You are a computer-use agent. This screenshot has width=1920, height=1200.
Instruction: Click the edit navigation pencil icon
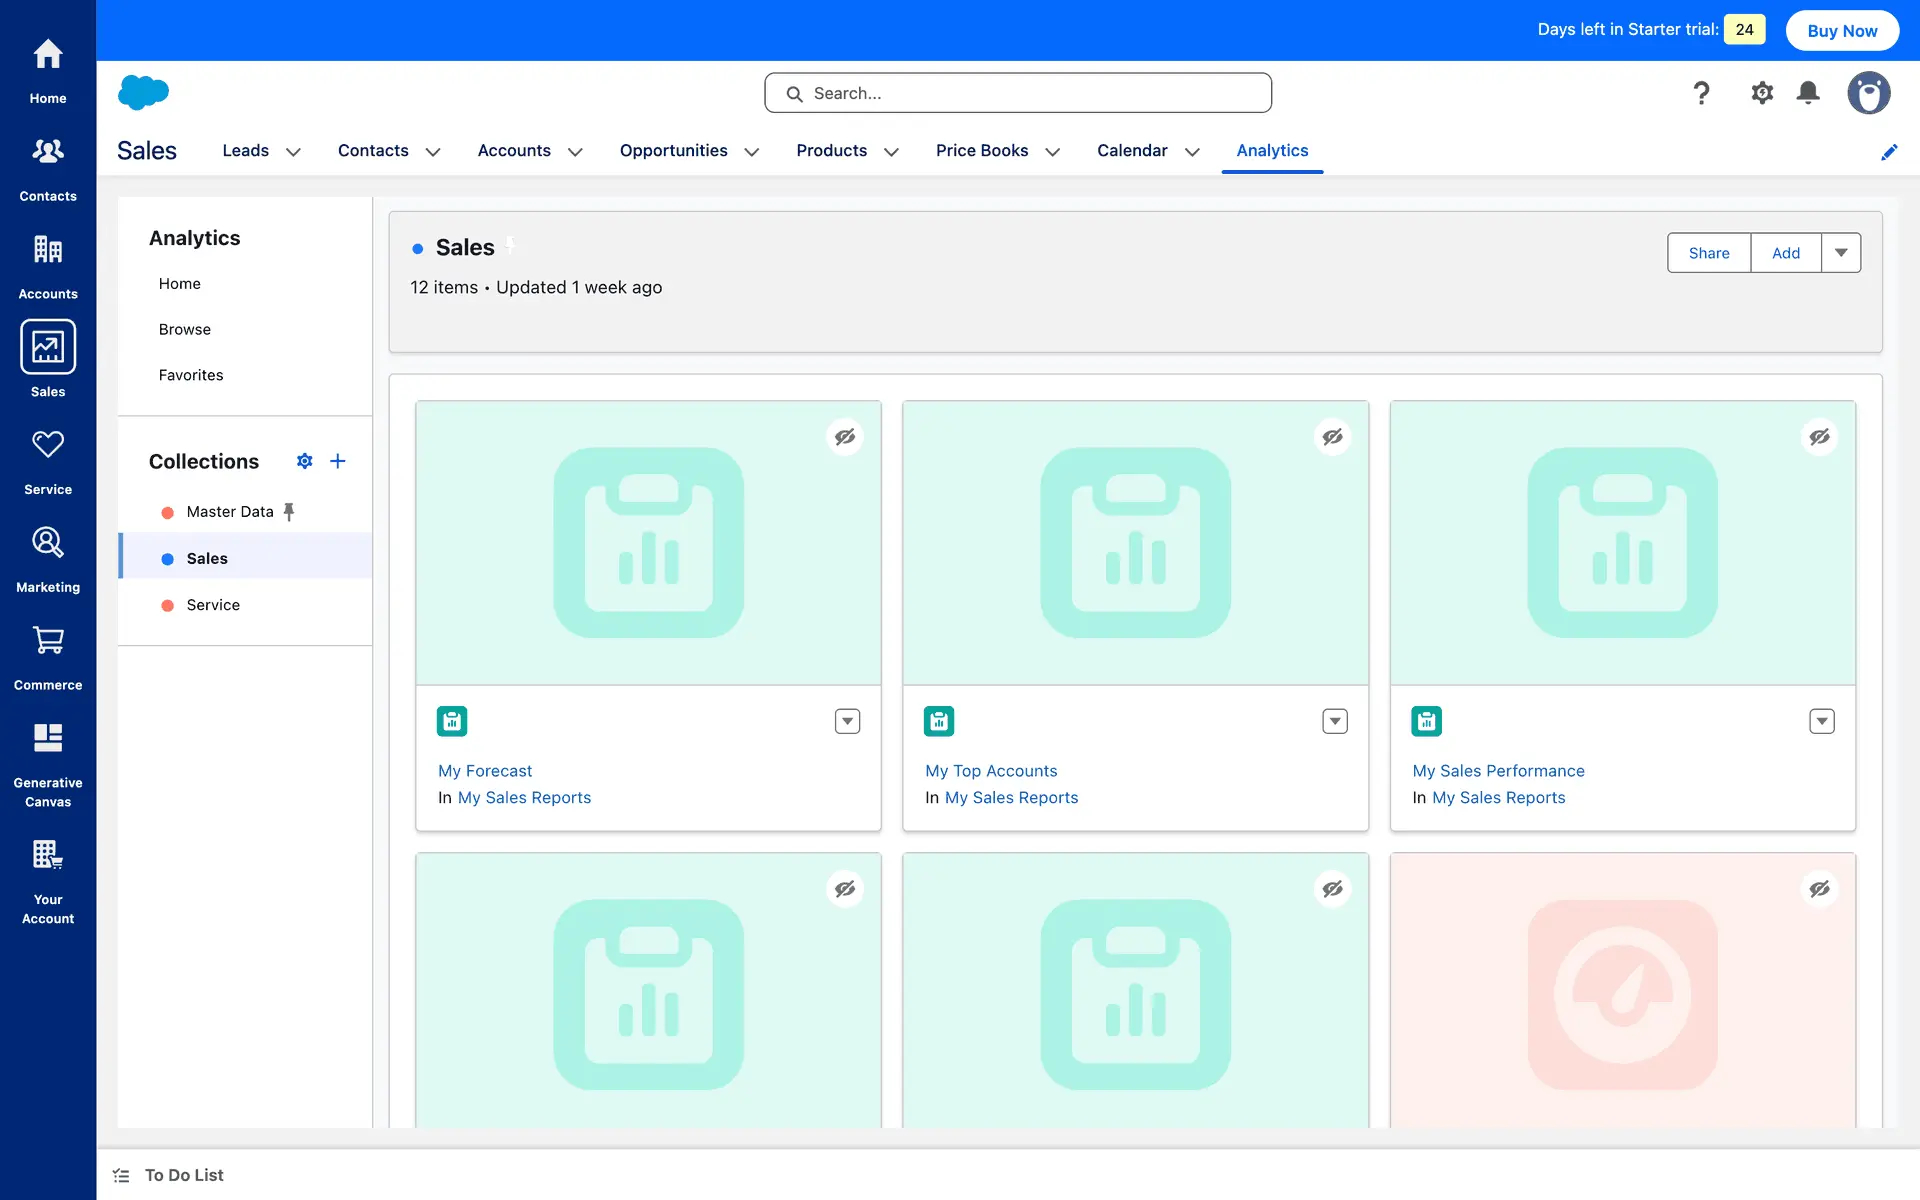(x=1889, y=152)
